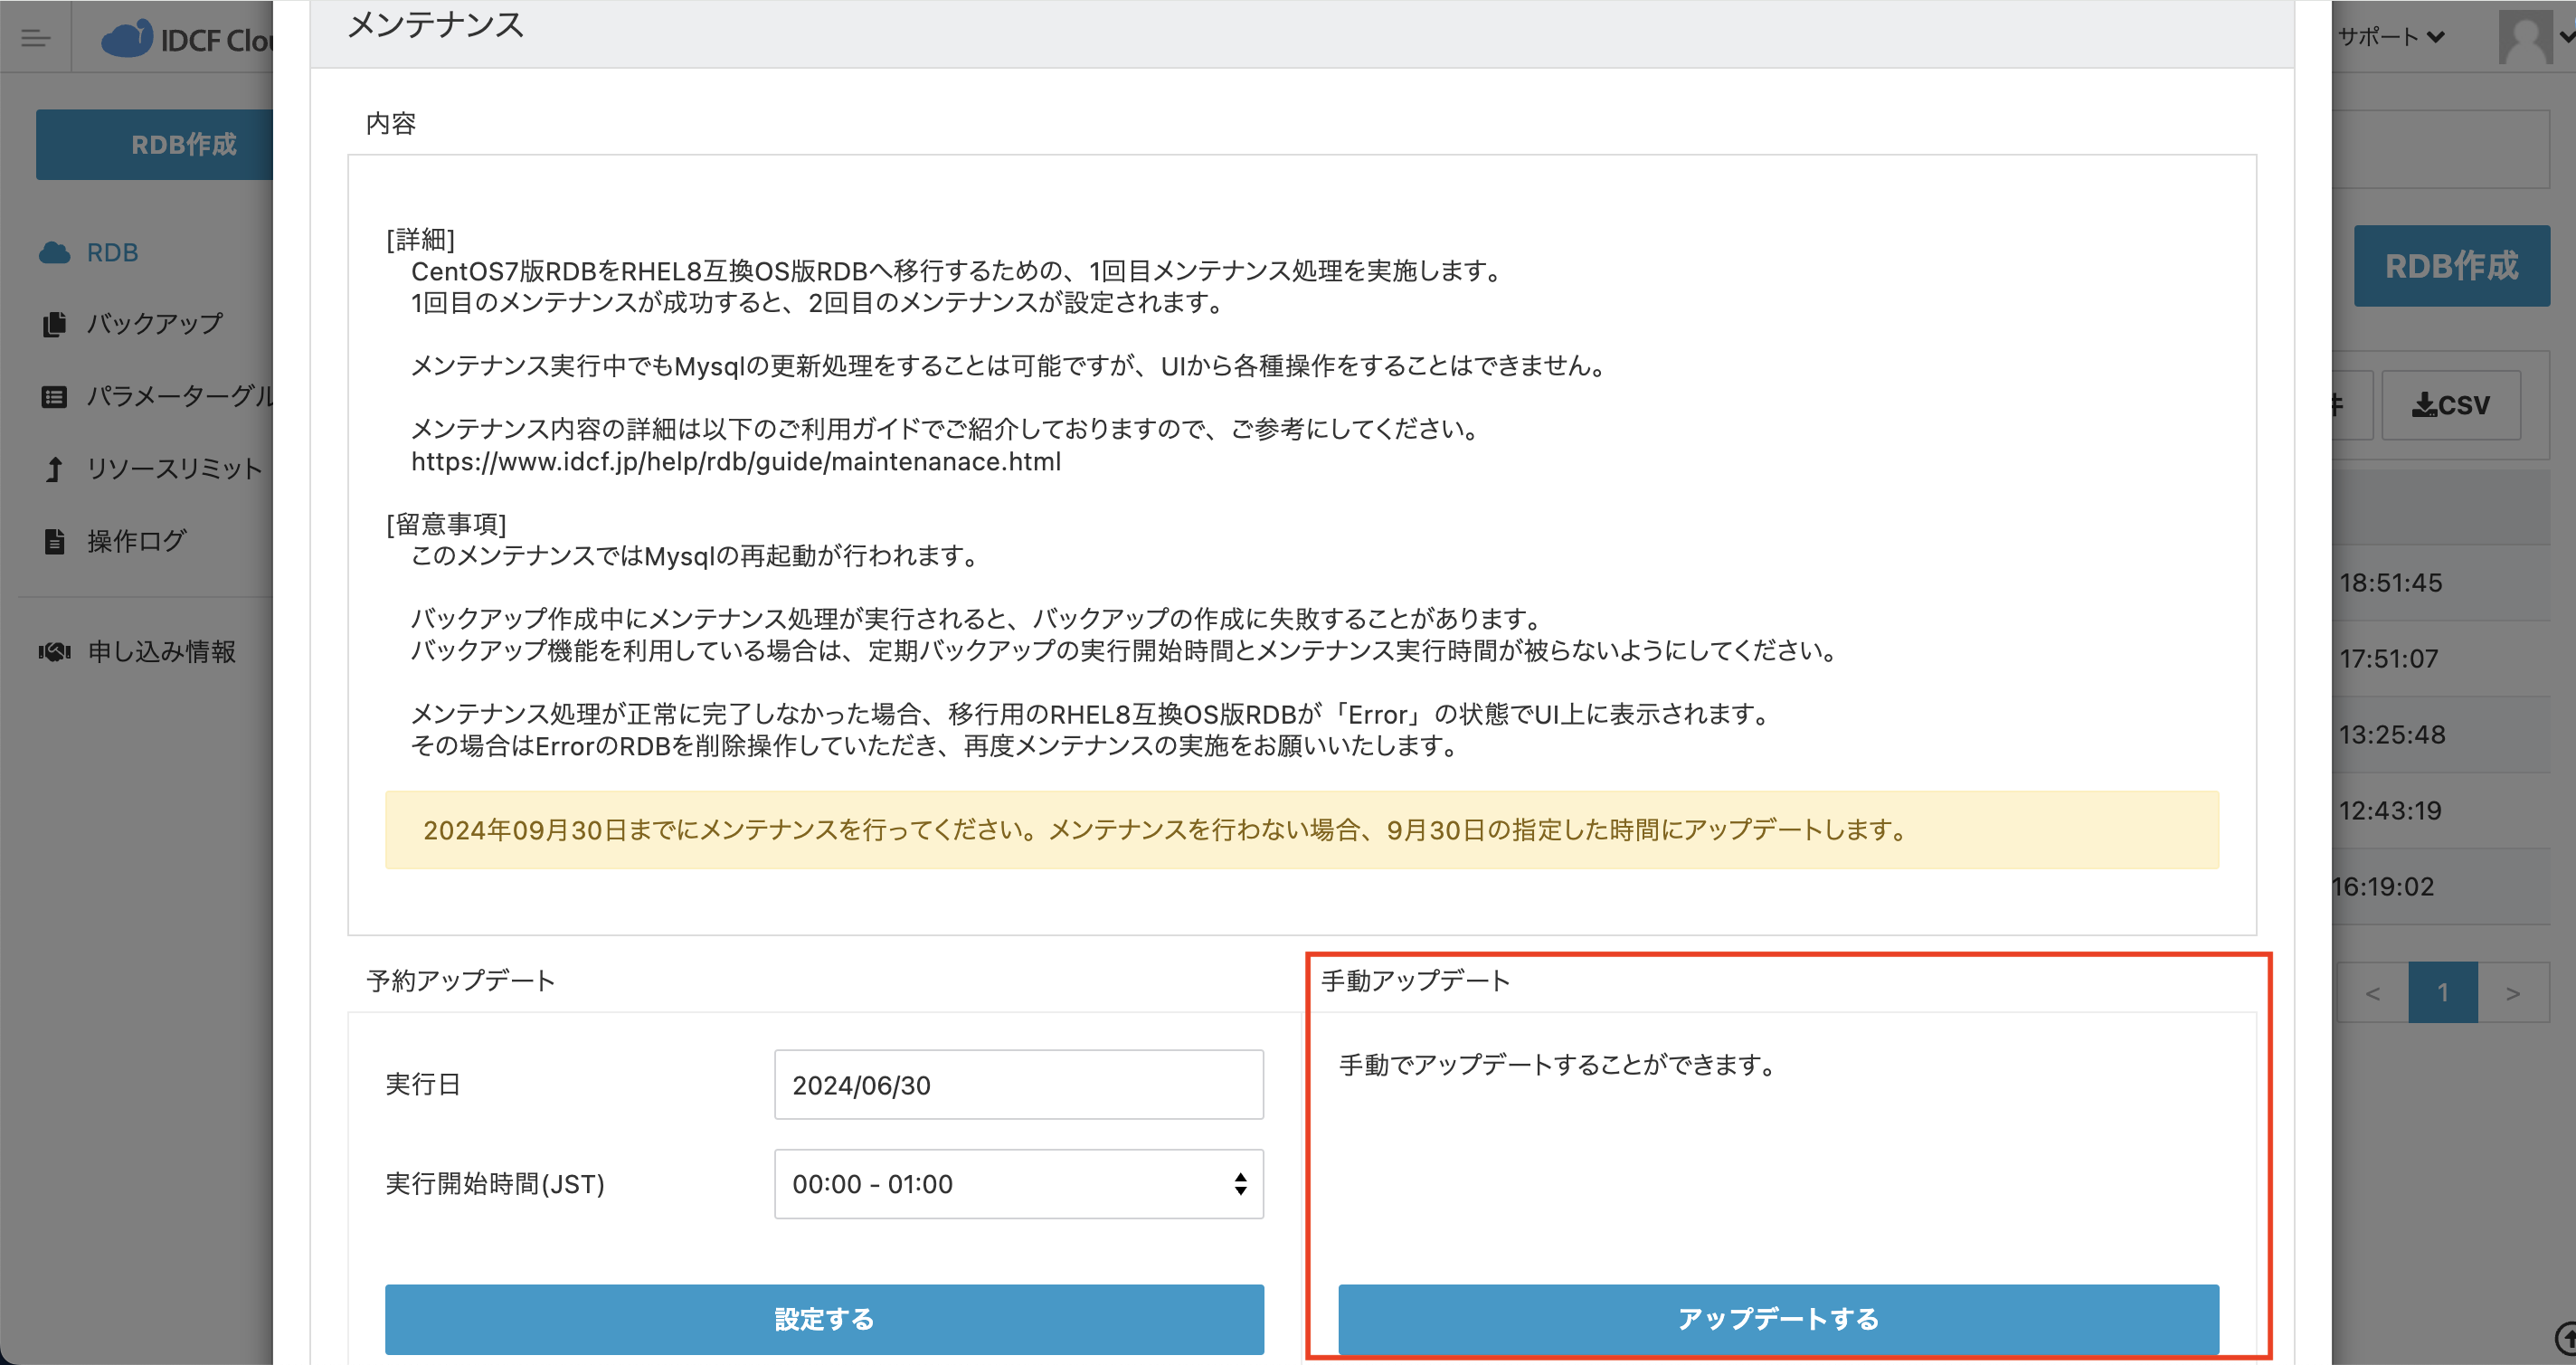Viewport: 2576px width, 1365px height.
Task: Click the パラメーターグループ list icon
Action: 53,396
